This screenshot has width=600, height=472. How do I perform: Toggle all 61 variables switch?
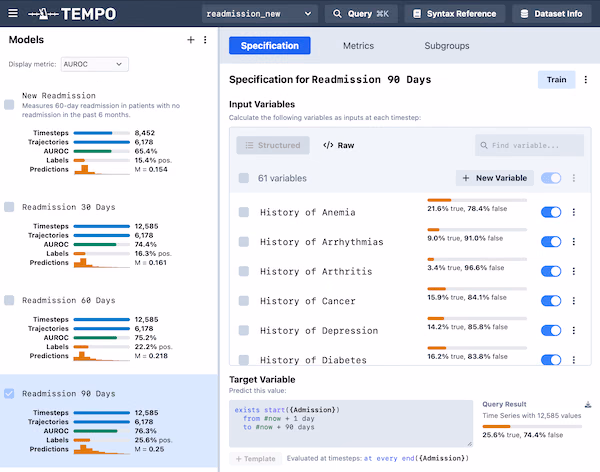coord(551,178)
